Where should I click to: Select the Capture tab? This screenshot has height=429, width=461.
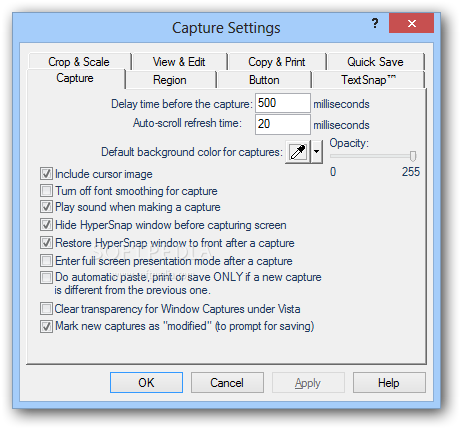pyautogui.click(x=75, y=78)
